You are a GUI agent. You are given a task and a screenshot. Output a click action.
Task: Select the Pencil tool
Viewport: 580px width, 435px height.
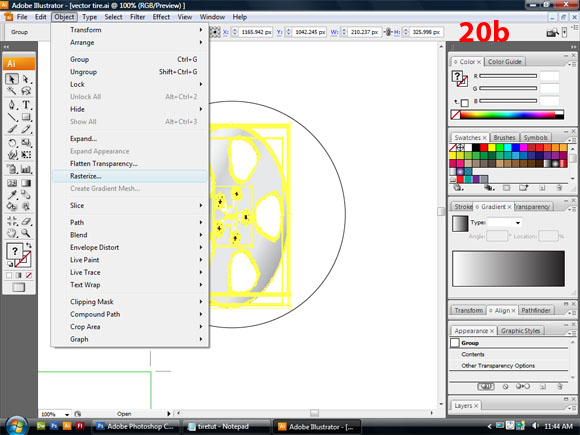[26, 129]
